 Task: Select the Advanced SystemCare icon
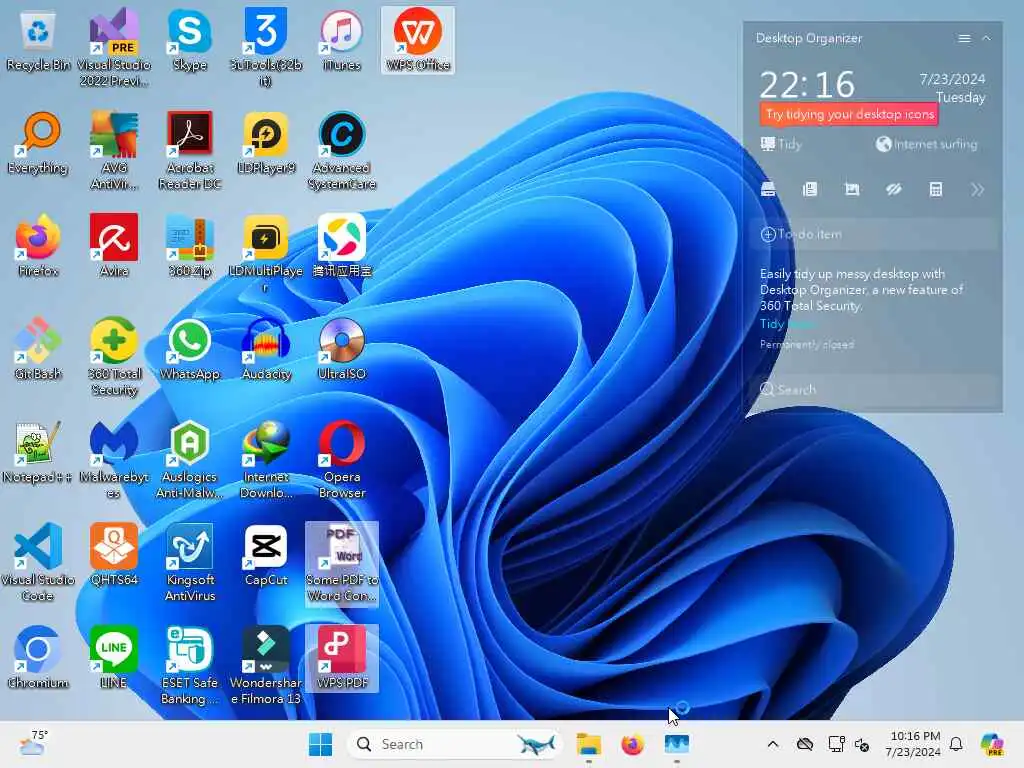click(342, 152)
